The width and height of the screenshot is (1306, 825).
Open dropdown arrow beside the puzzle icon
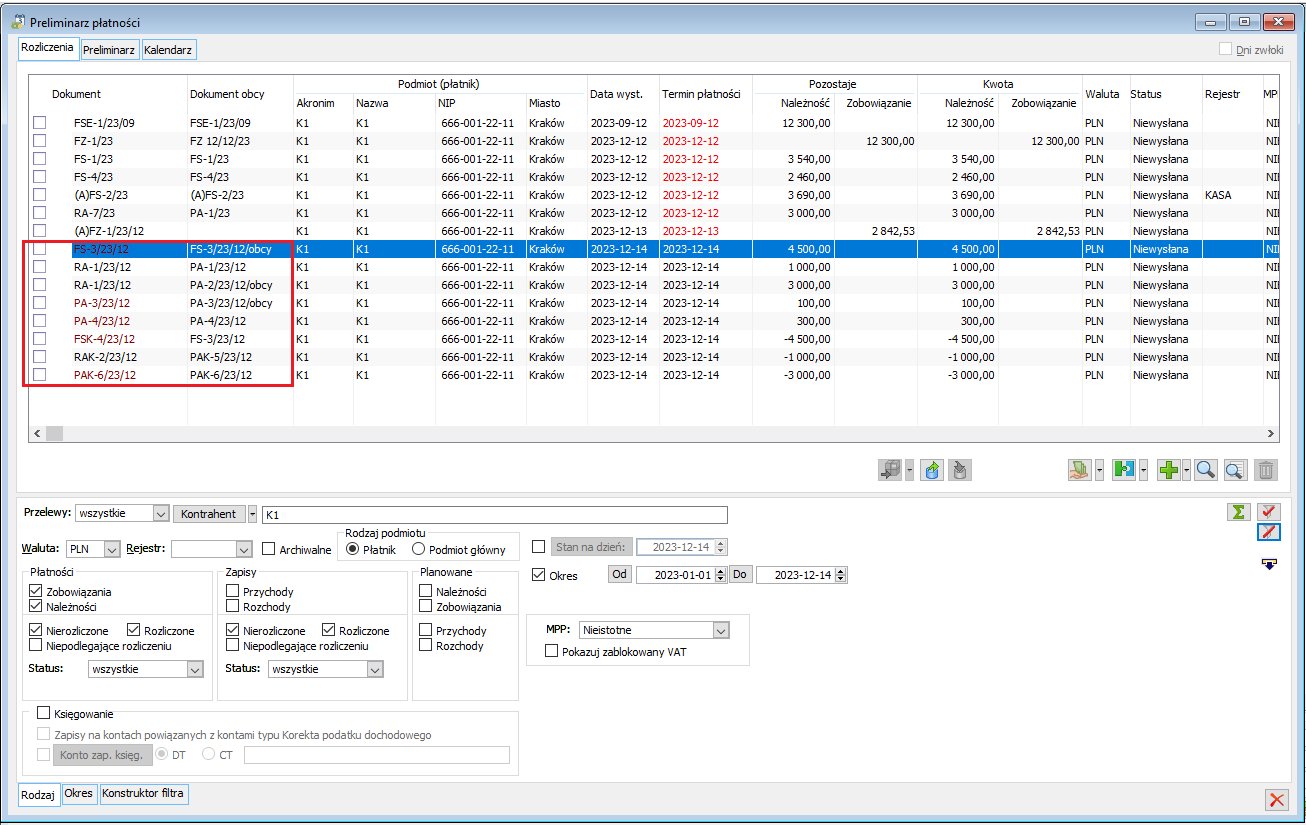tap(1143, 470)
